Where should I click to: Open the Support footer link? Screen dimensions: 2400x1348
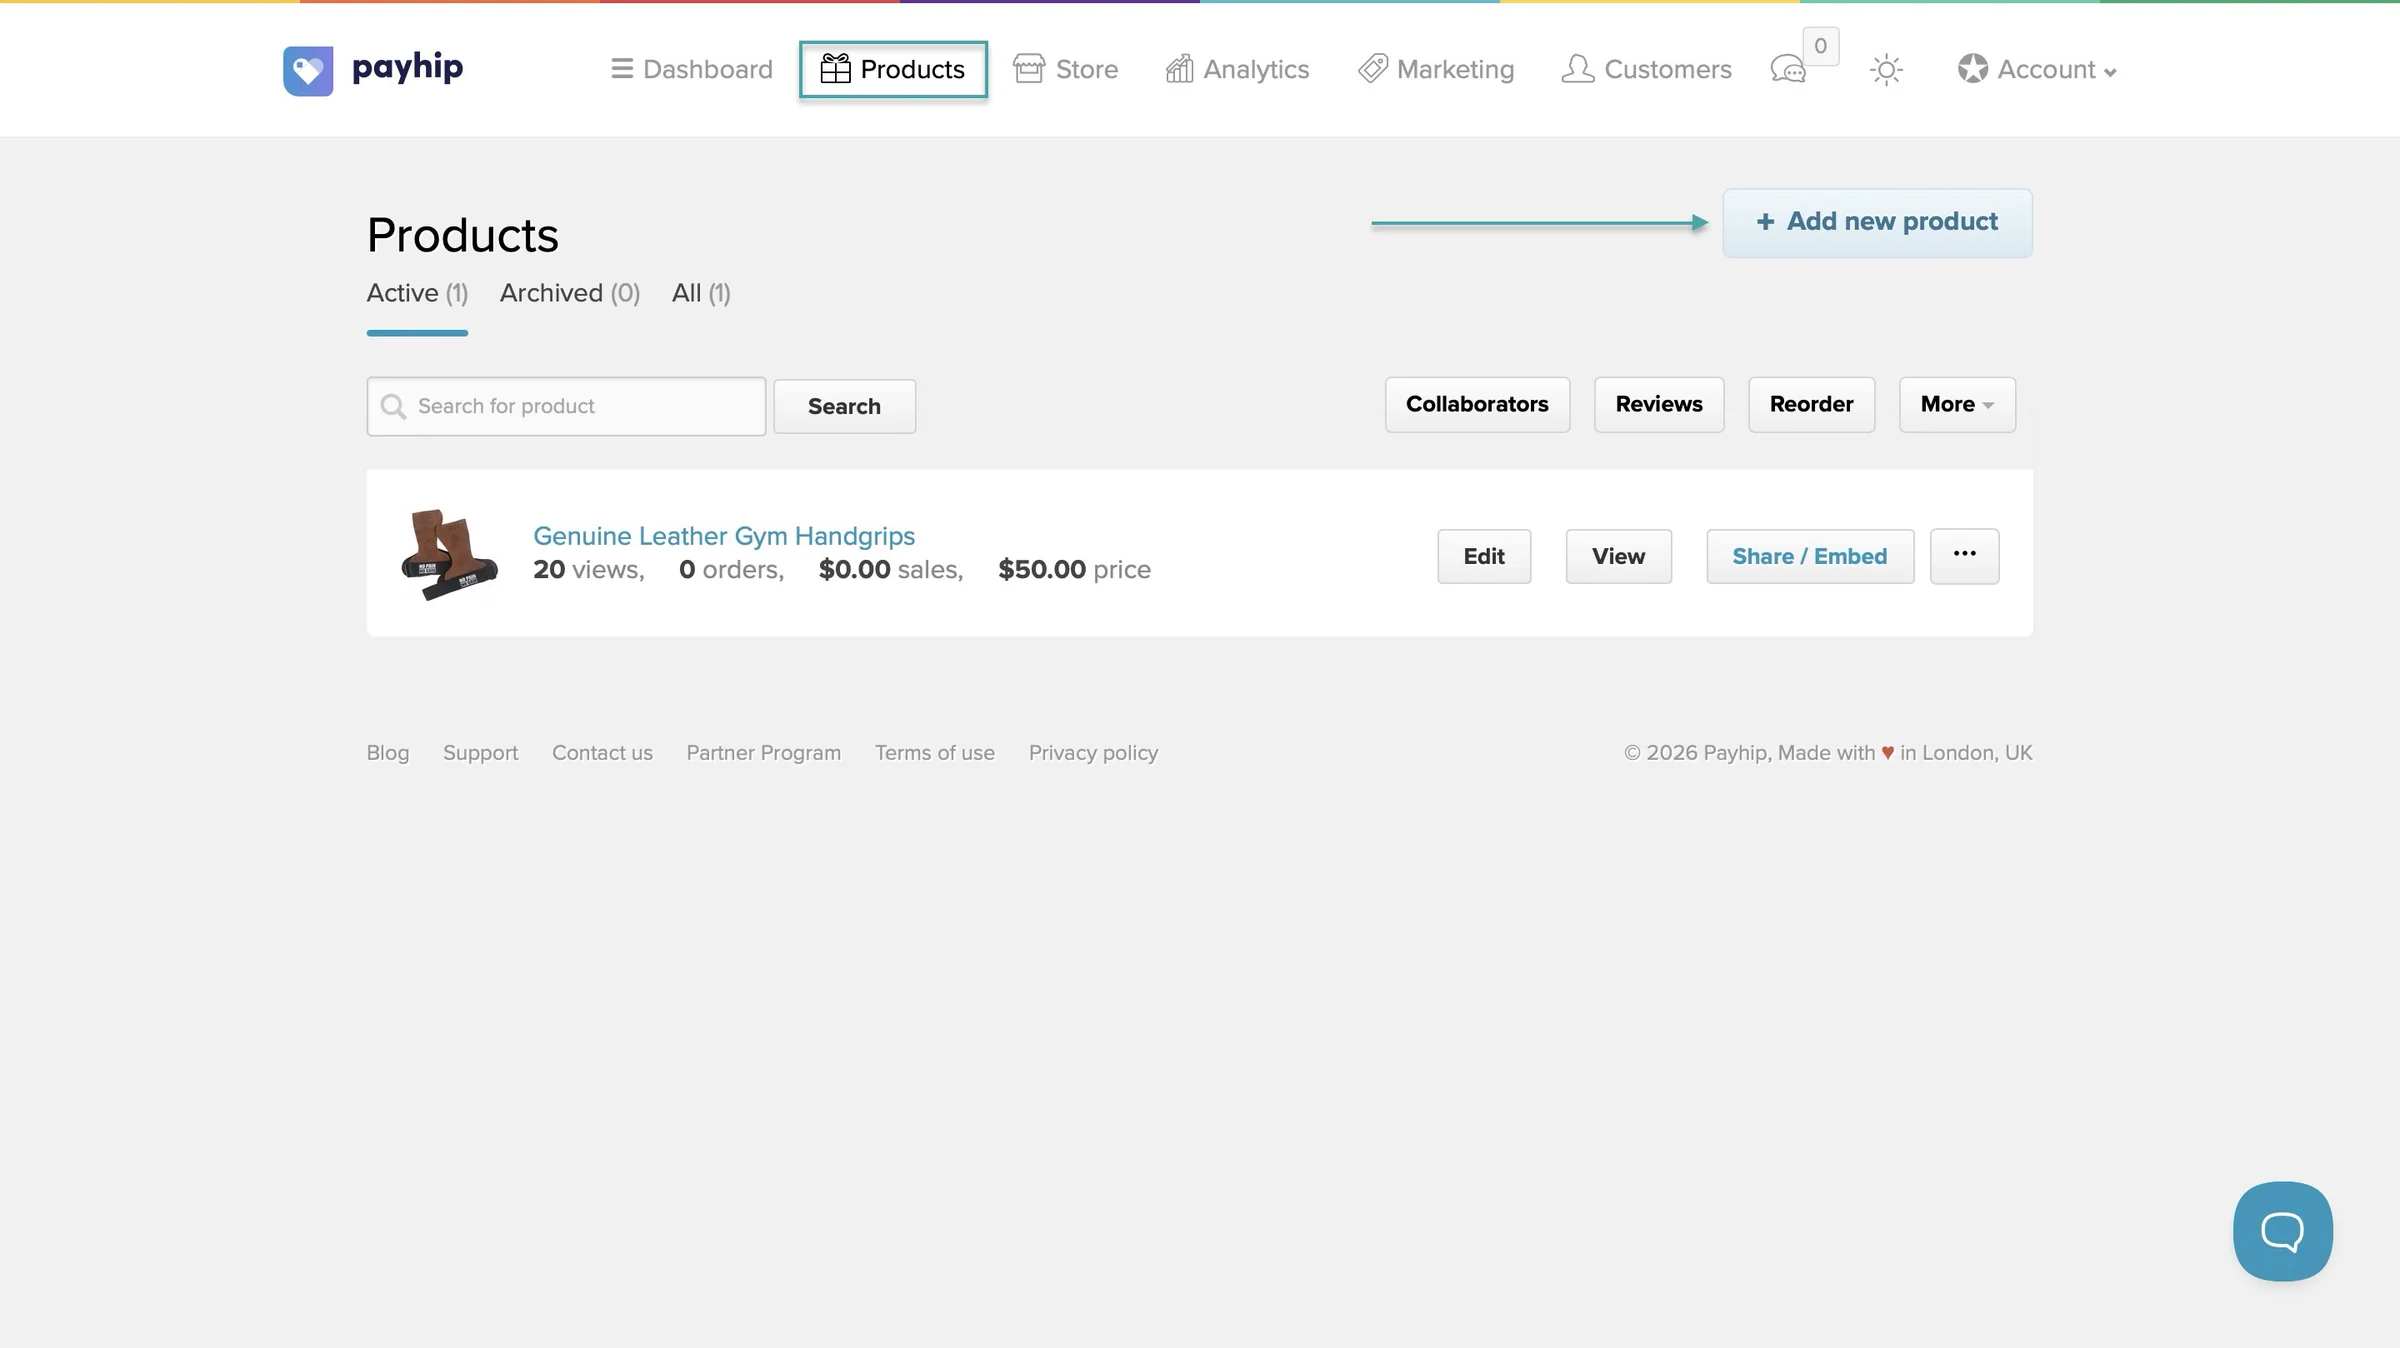tap(480, 753)
